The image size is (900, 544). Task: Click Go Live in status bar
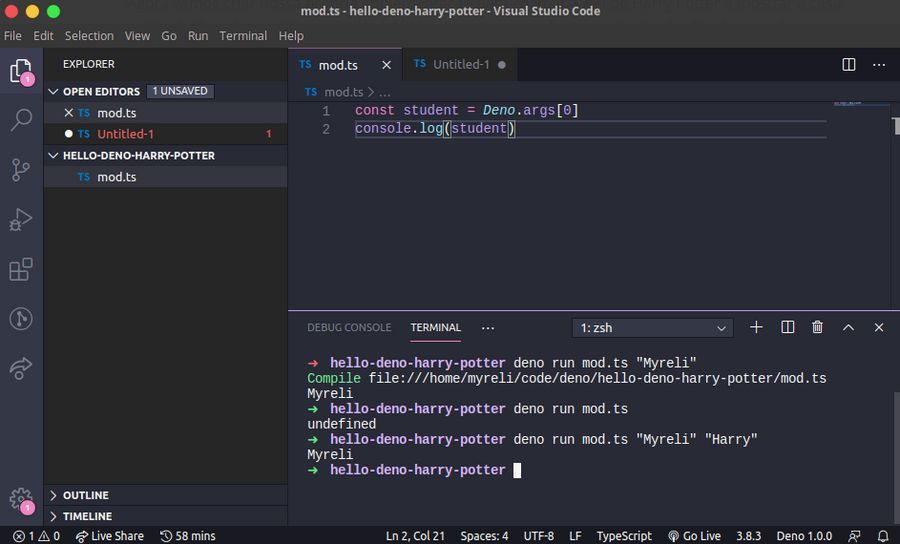[x=694, y=536]
